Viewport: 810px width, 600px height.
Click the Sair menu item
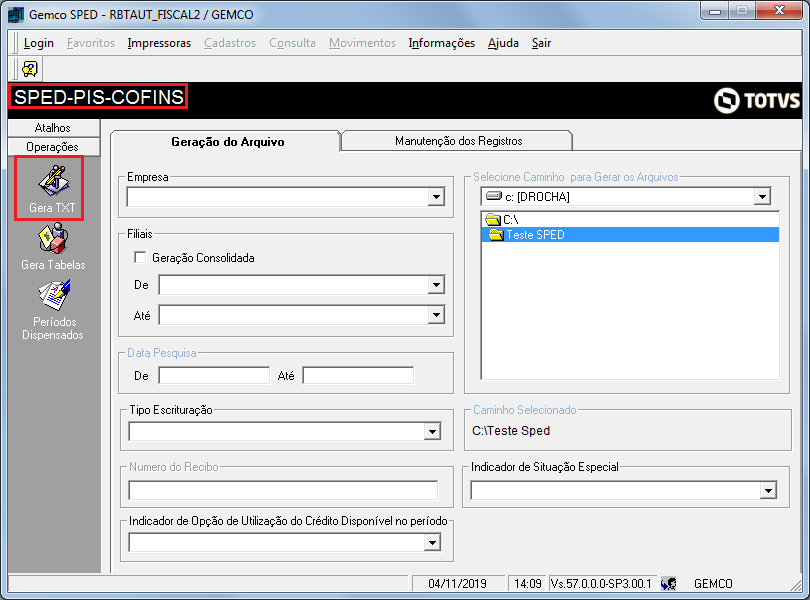pos(541,43)
